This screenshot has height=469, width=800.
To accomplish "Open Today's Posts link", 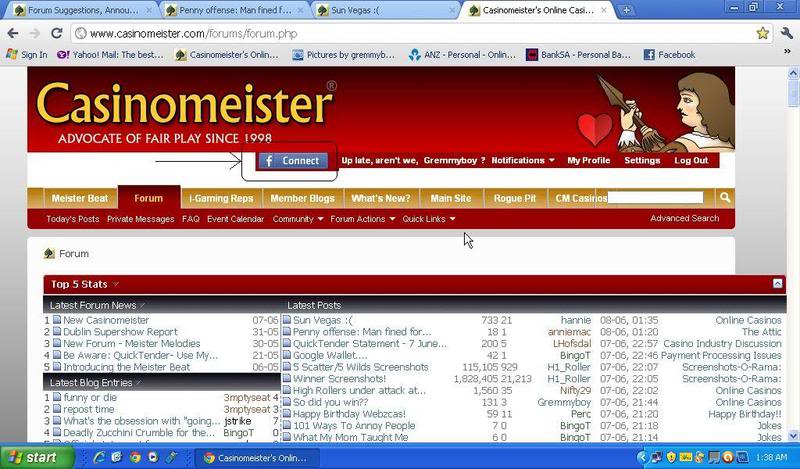I will [x=72, y=219].
